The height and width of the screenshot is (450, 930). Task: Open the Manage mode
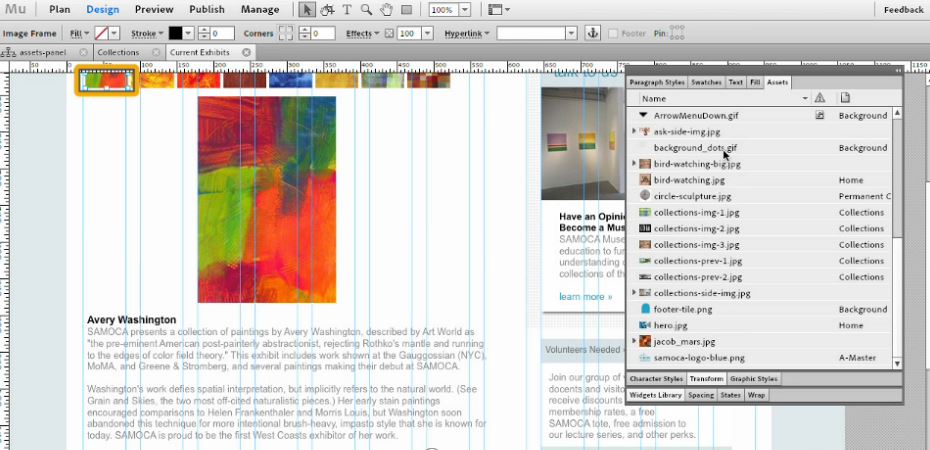(260, 9)
